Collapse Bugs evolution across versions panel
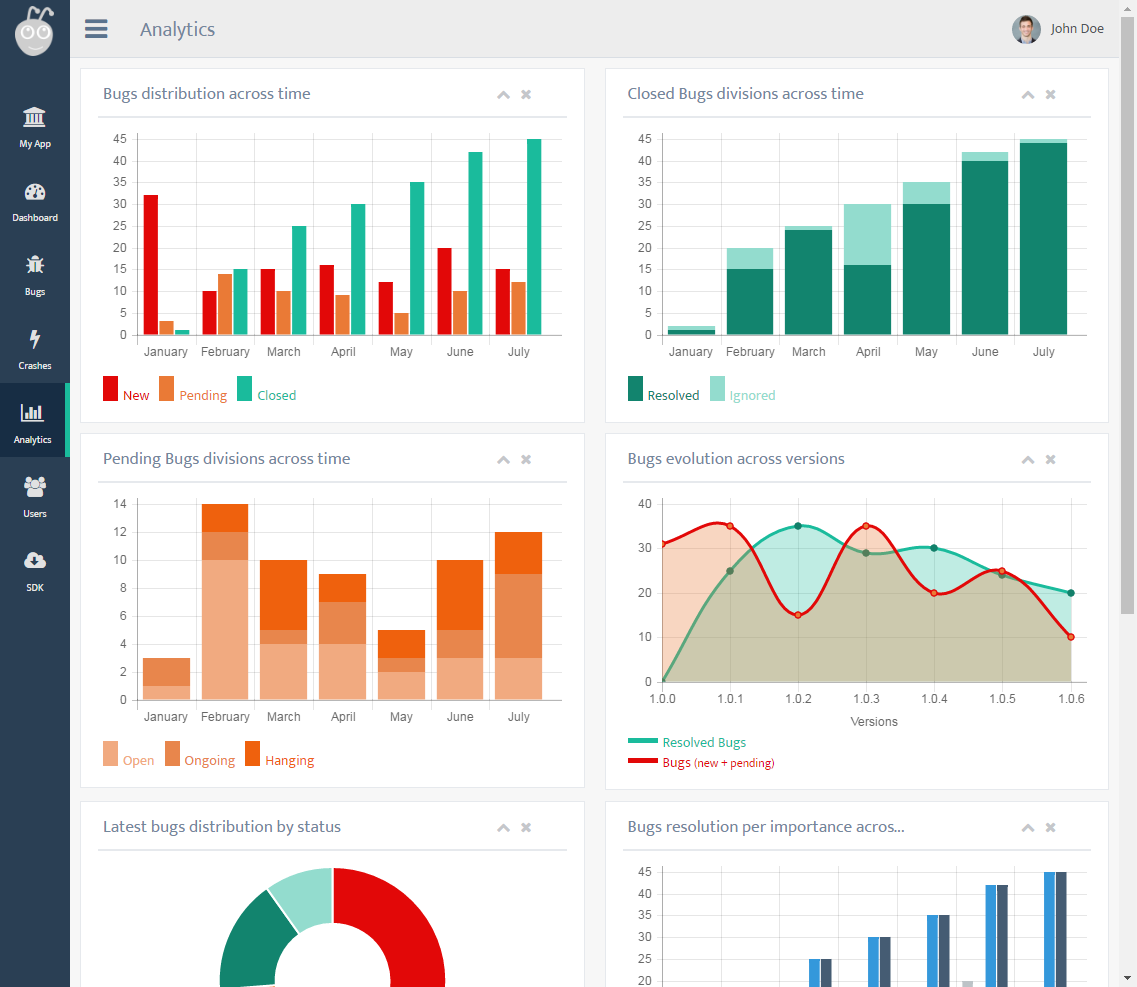 [1028, 460]
